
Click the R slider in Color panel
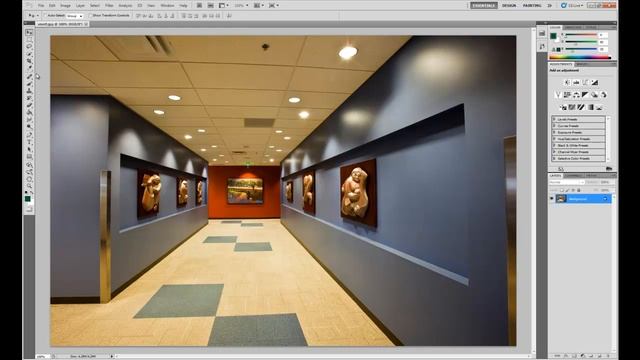coord(581,36)
